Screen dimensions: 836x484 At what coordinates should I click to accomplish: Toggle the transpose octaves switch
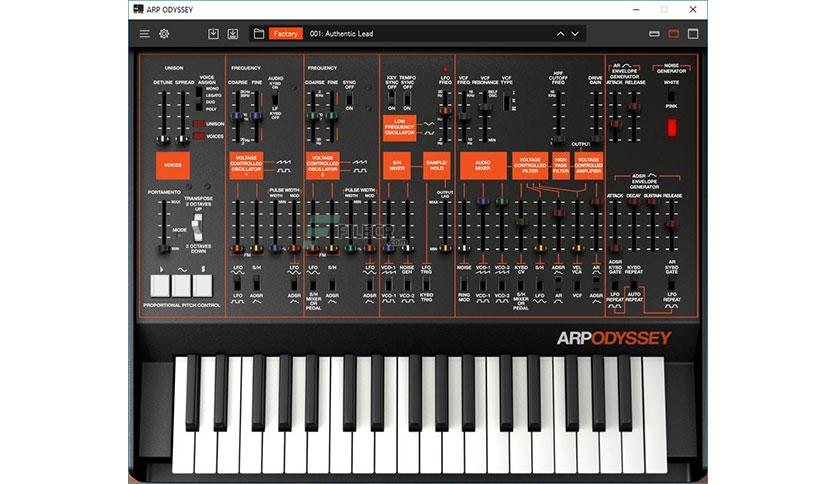pos(197,228)
